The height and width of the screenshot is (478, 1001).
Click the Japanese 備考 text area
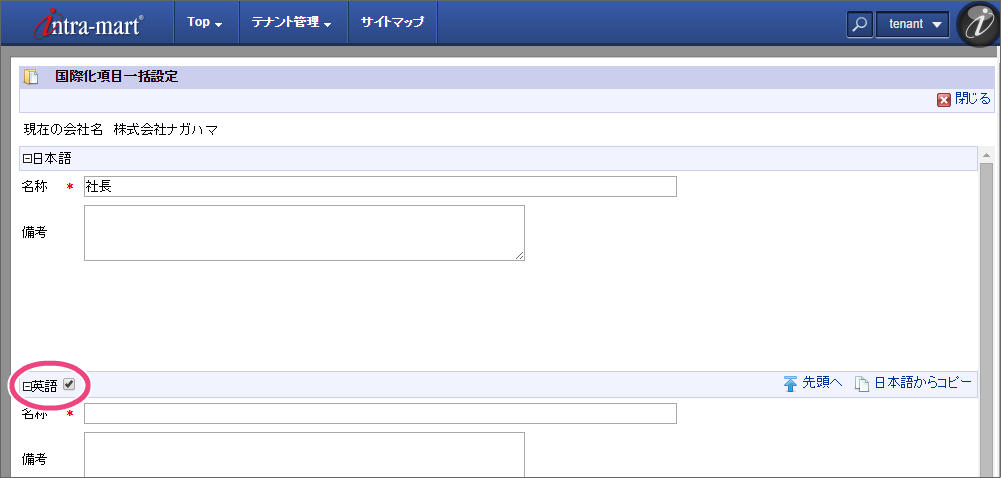click(304, 233)
